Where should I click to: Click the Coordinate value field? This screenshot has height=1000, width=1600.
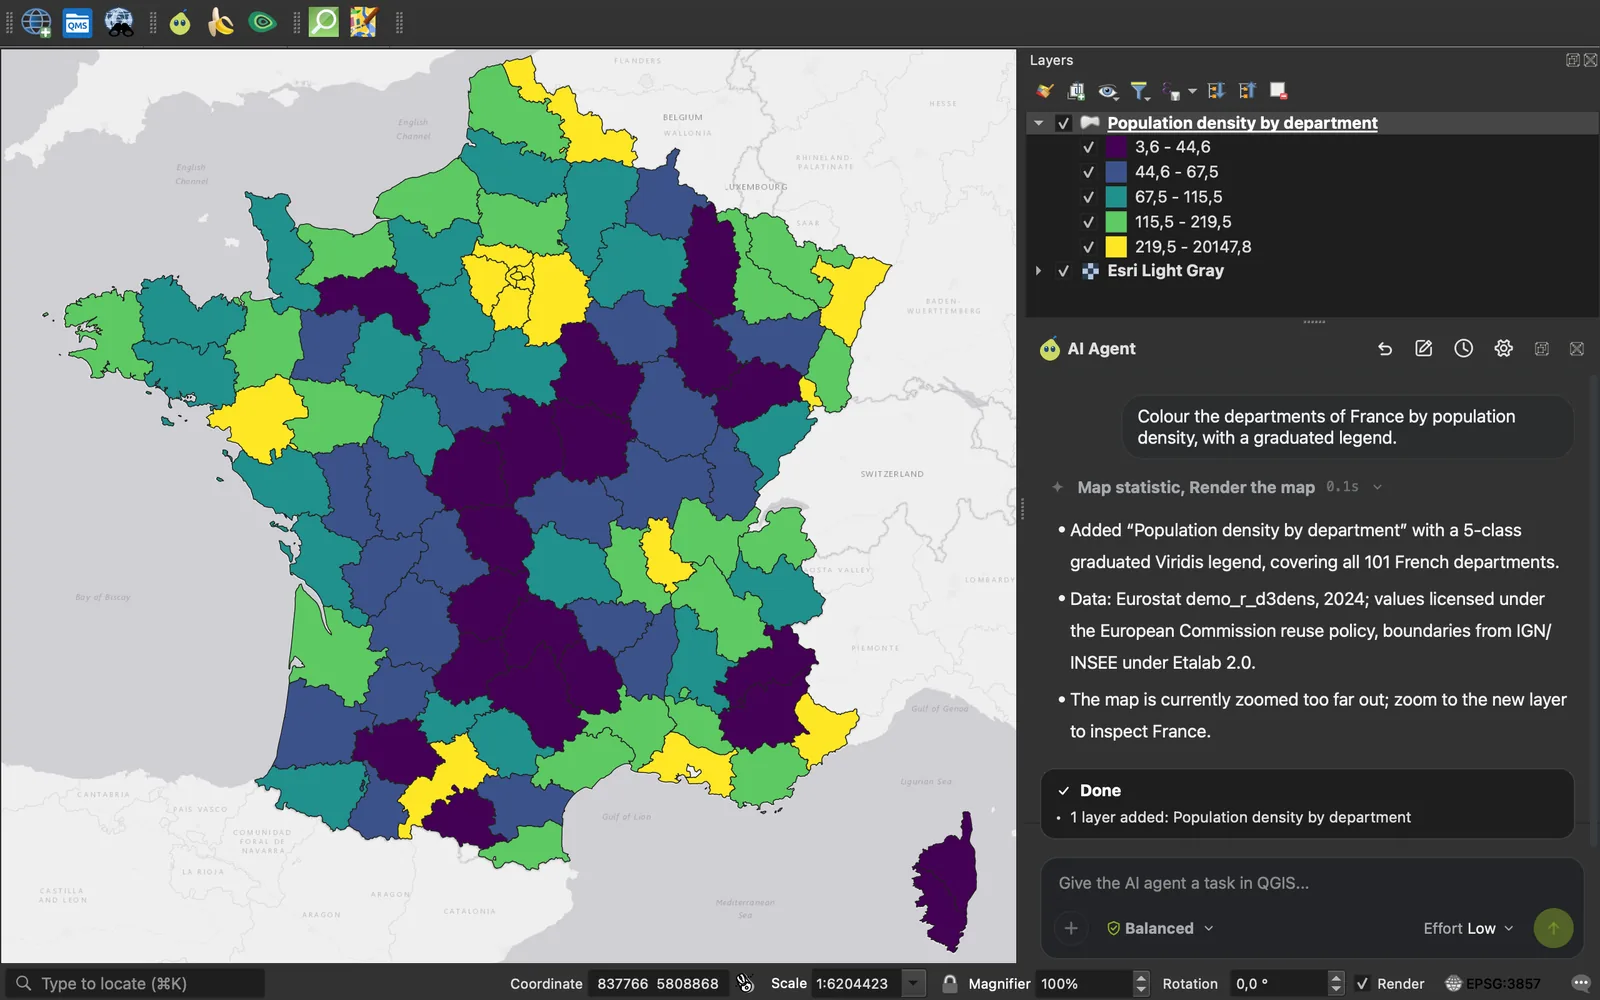[658, 984]
